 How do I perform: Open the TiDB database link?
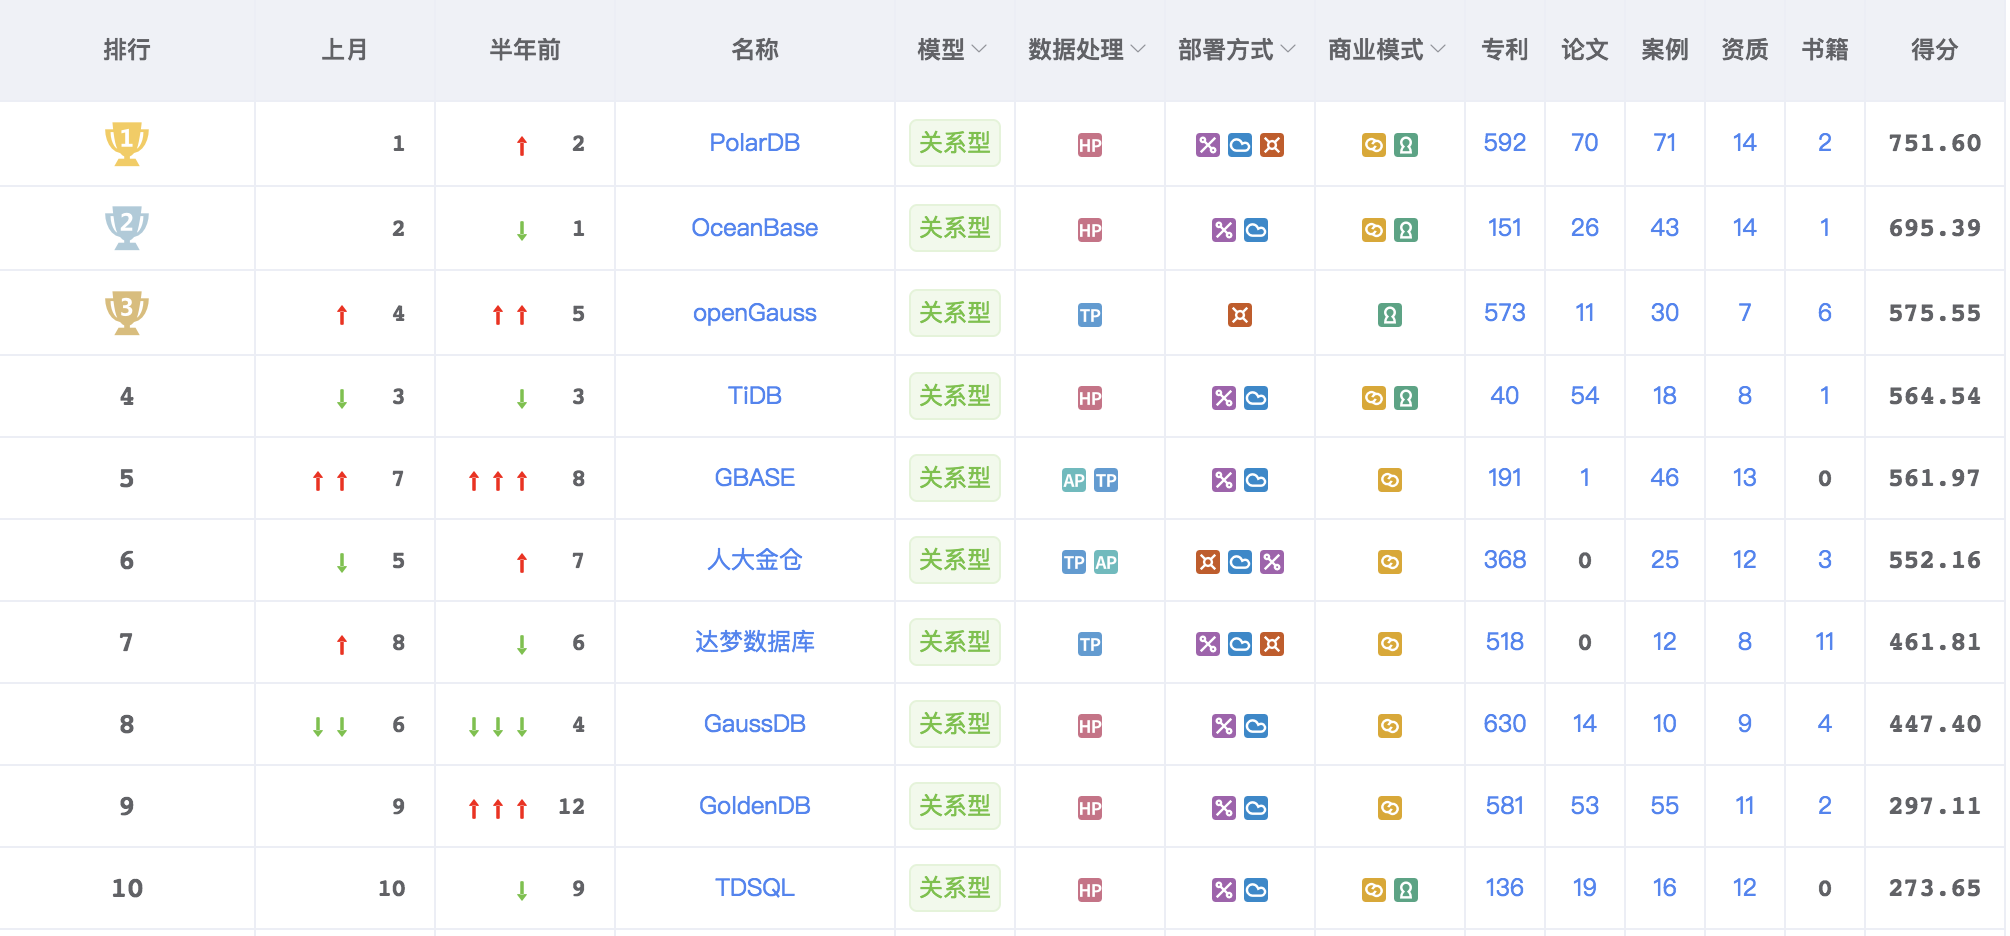click(x=755, y=396)
